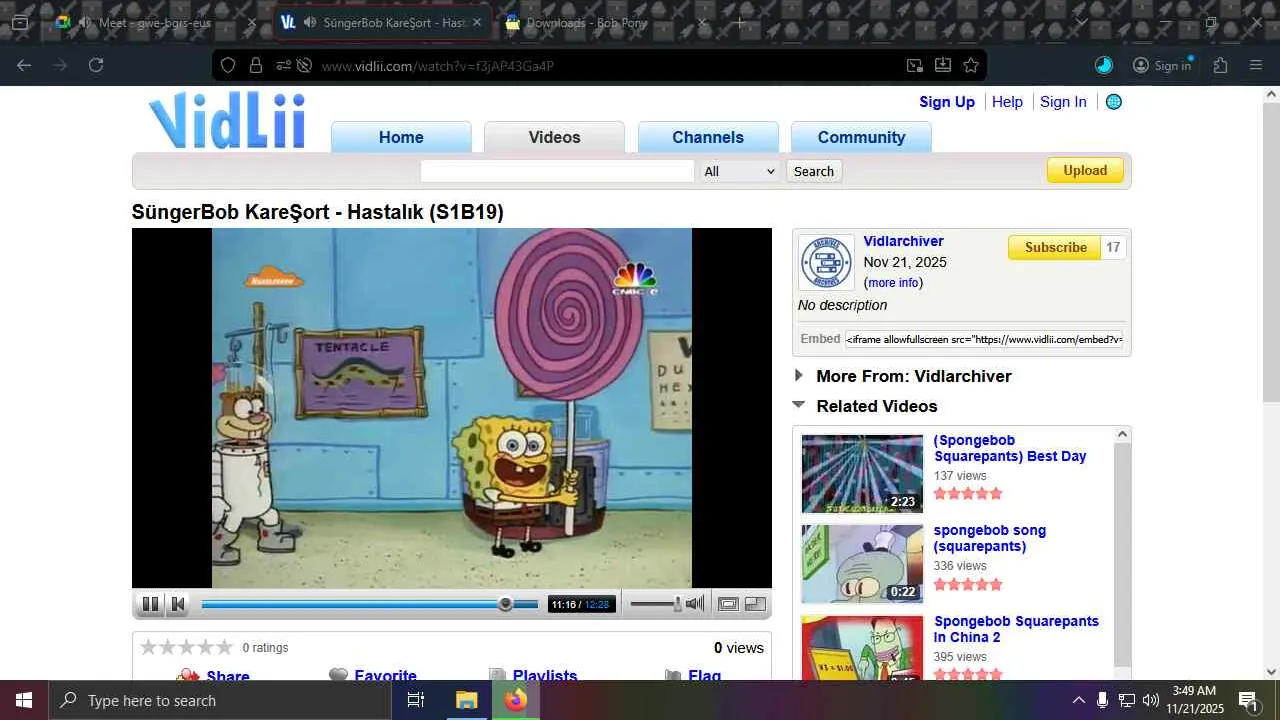Image resolution: width=1280 pixels, height=720 pixels.
Task: Mute audio on the SüngerBob tab
Action: coord(310,22)
